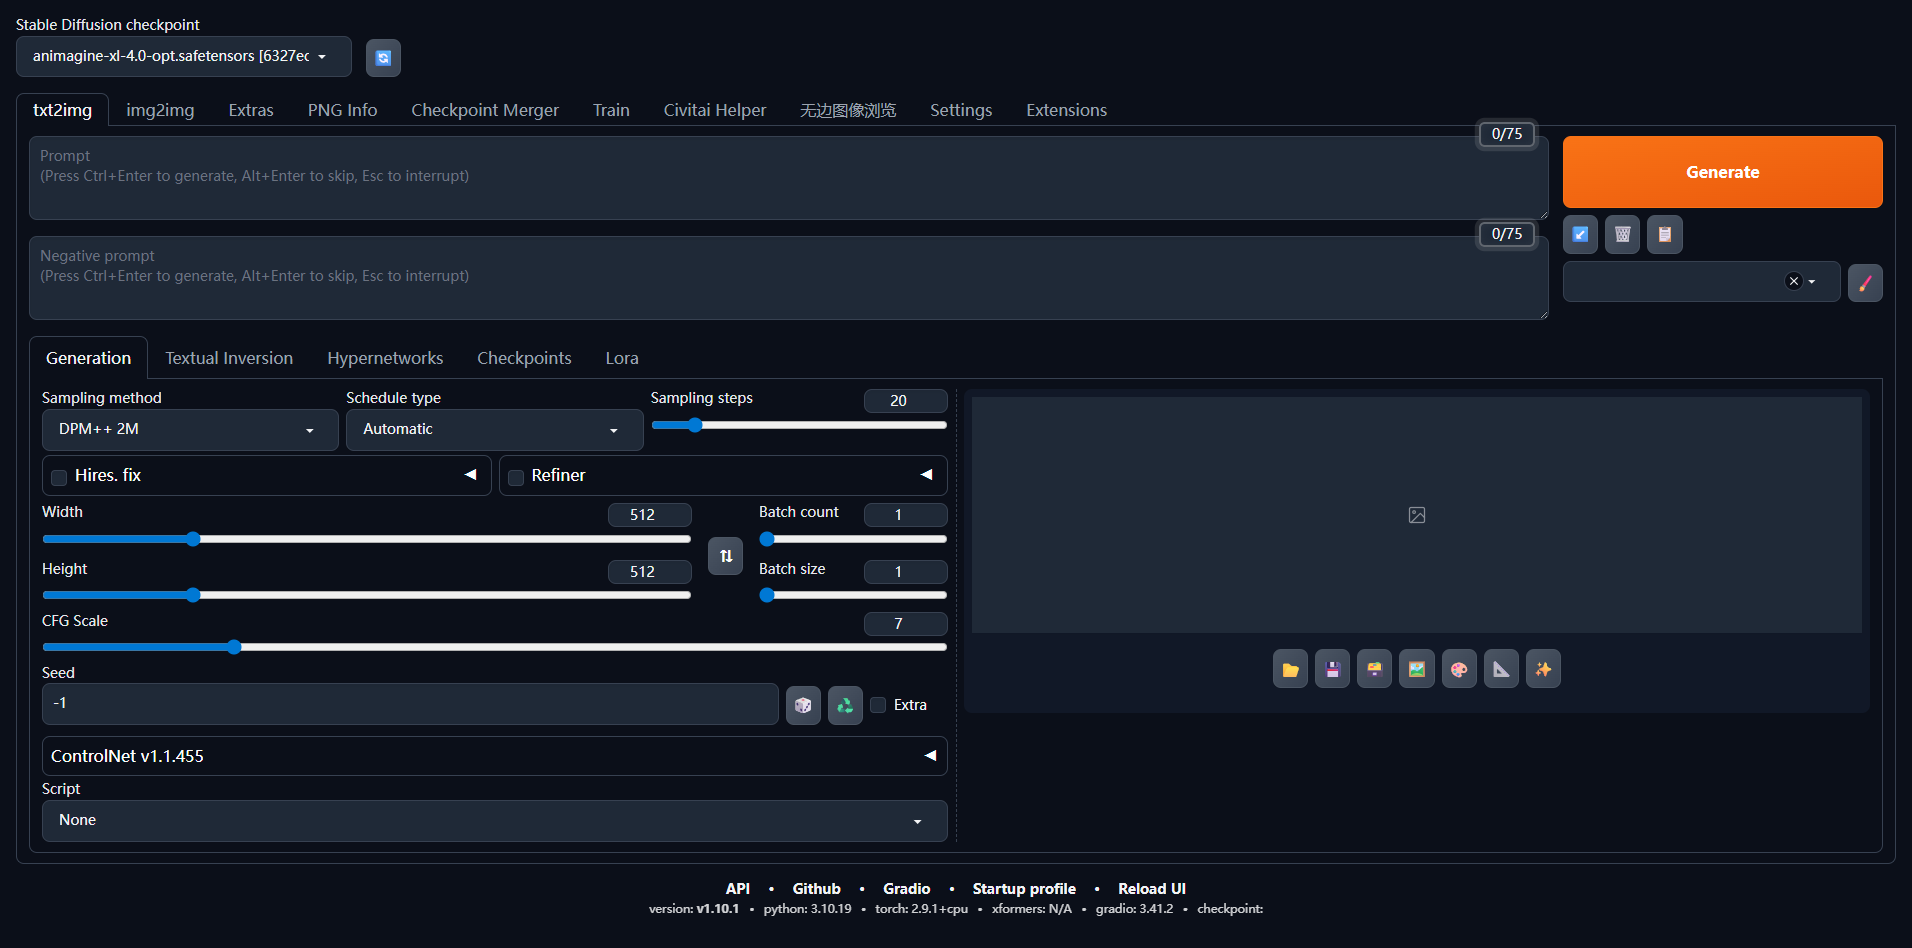Click the palette send-to-inpaint icon

coord(1459,669)
